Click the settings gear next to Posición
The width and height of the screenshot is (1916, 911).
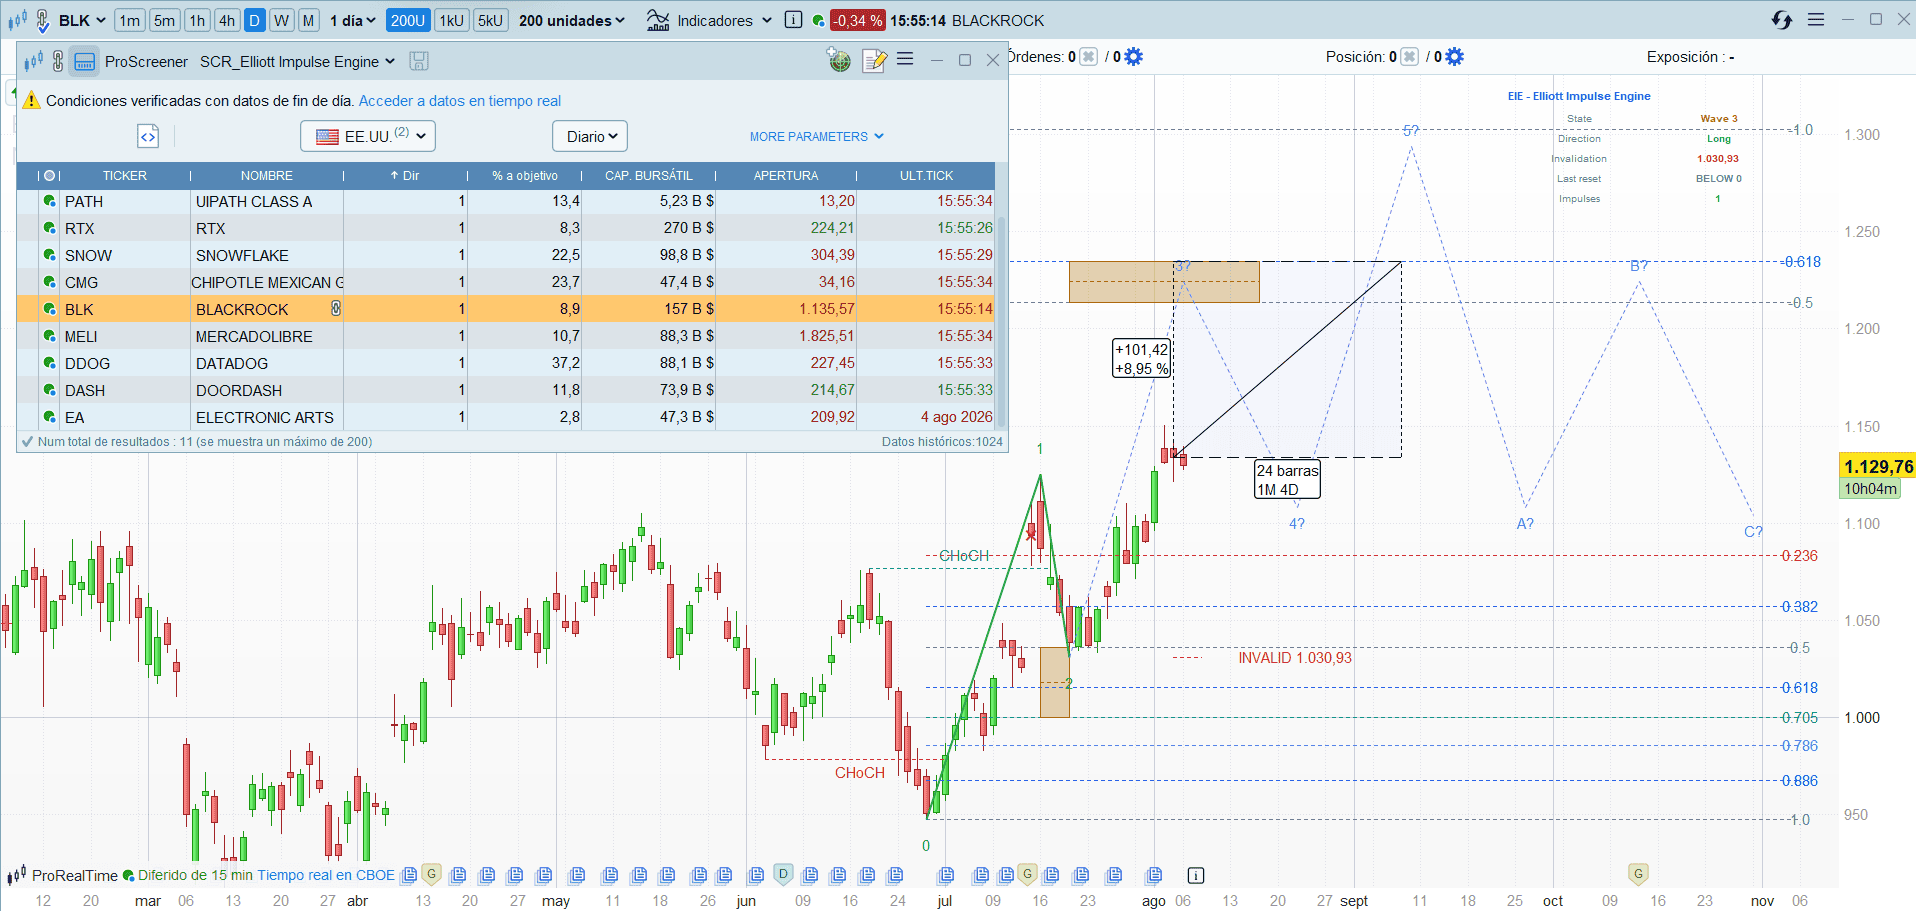[x=1454, y=57]
